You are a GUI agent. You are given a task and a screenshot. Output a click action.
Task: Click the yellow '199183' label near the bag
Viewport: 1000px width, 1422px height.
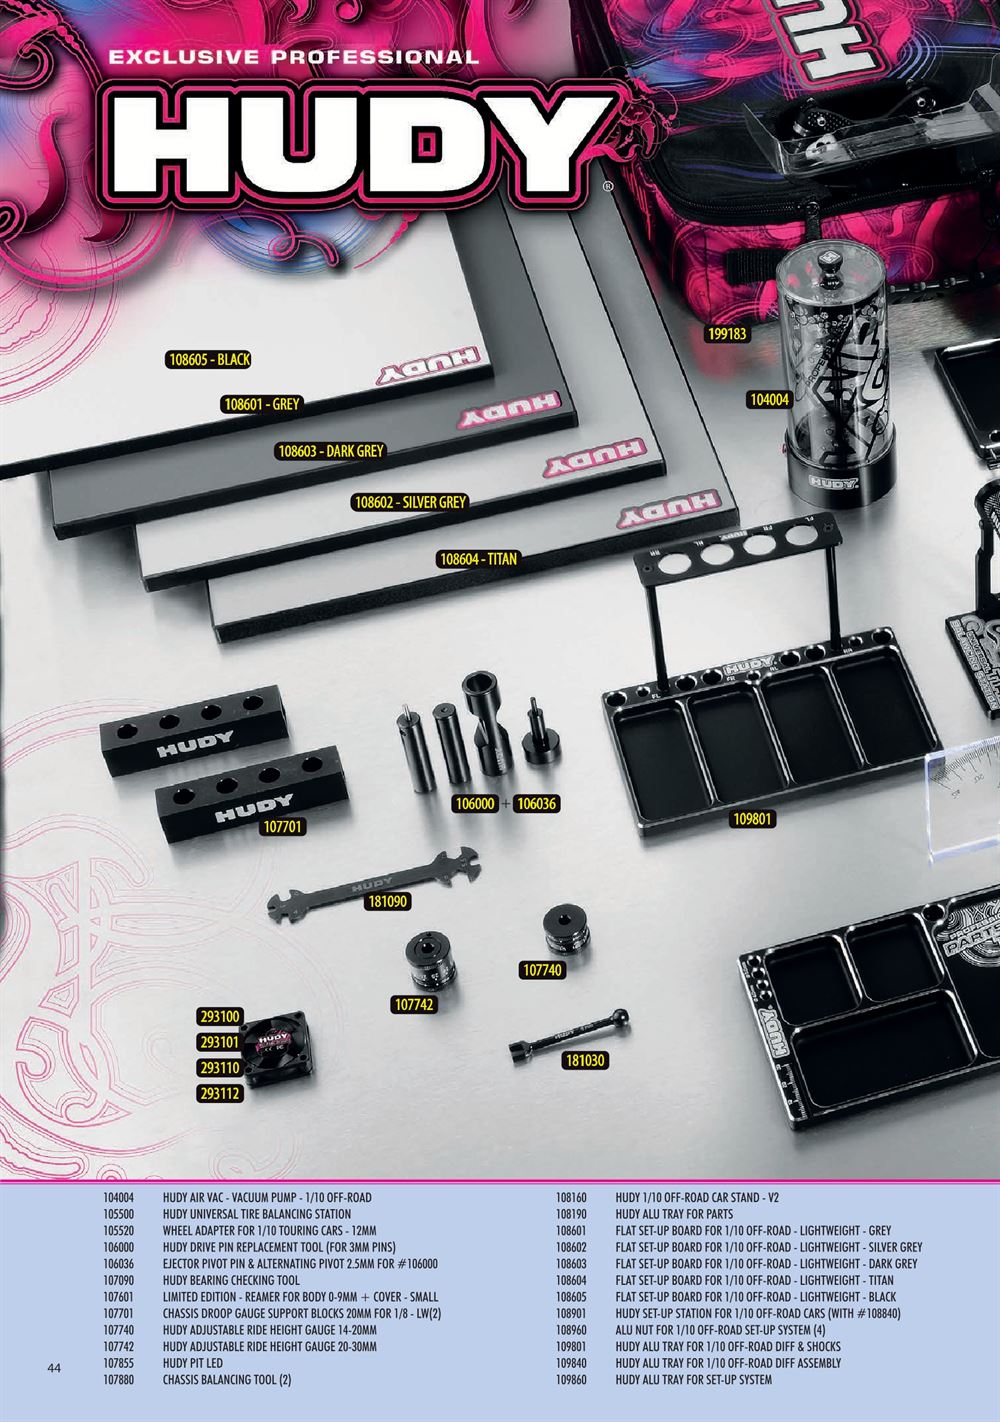(728, 335)
